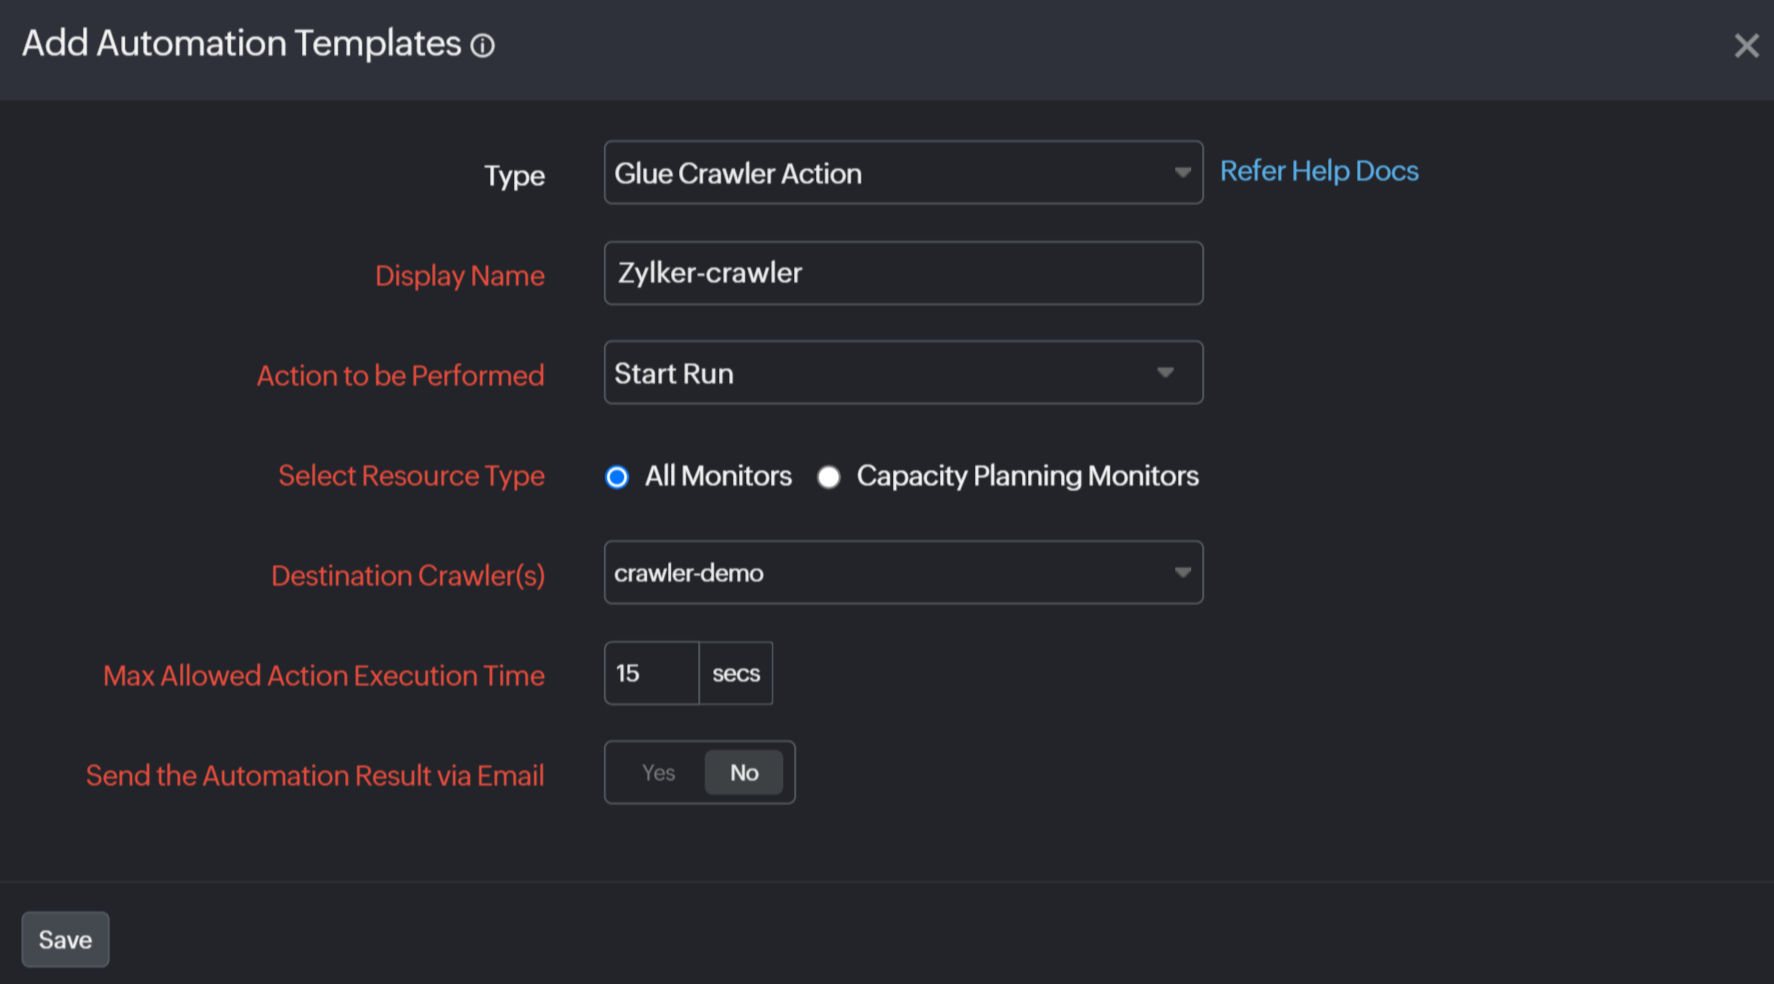Click the Add Automation Templates heading
The width and height of the screenshot is (1774, 984).
click(241, 44)
